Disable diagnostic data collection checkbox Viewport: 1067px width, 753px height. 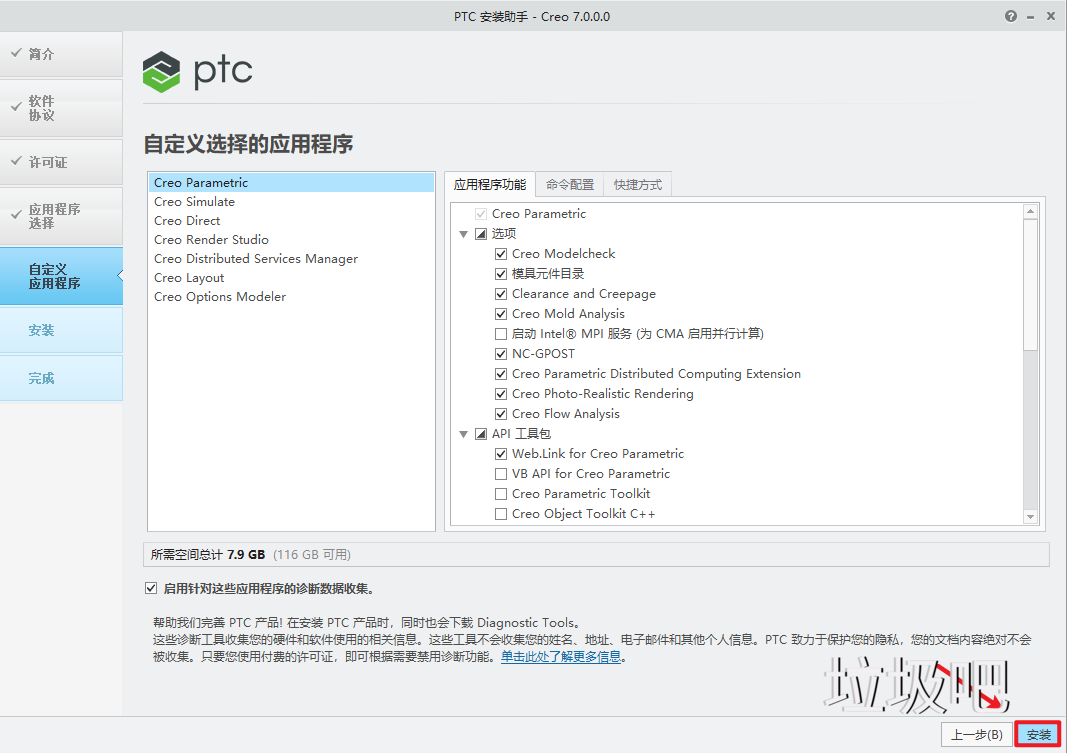click(x=151, y=588)
